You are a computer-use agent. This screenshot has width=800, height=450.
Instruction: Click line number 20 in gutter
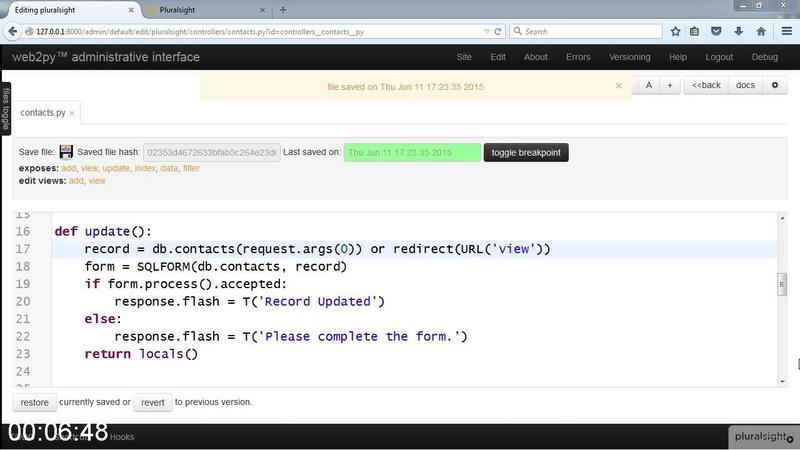click(x=23, y=302)
